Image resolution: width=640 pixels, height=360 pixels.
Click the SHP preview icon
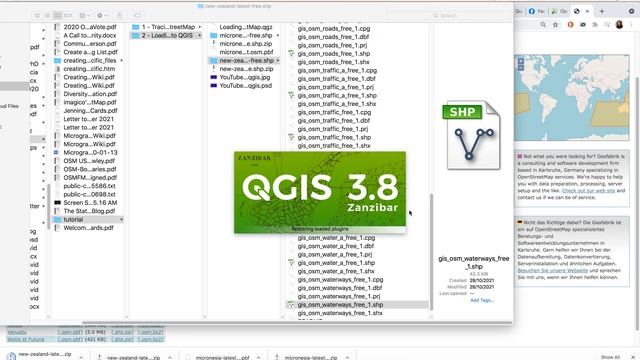click(472, 135)
